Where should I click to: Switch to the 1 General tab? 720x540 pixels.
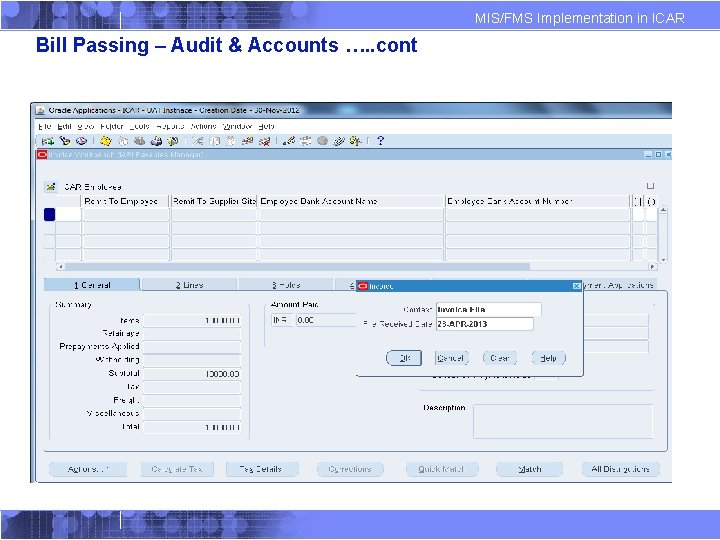tap(92, 285)
